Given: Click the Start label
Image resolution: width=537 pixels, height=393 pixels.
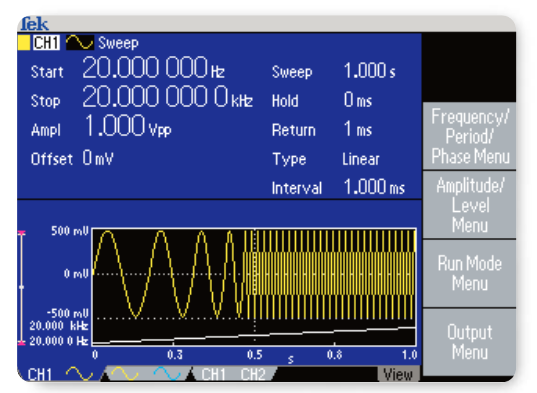Looking at the screenshot, I should 47,72.
